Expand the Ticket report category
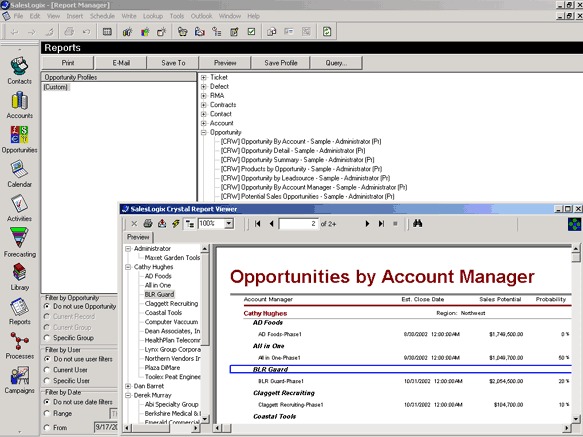 pyautogui.click(x=203, y=77)
